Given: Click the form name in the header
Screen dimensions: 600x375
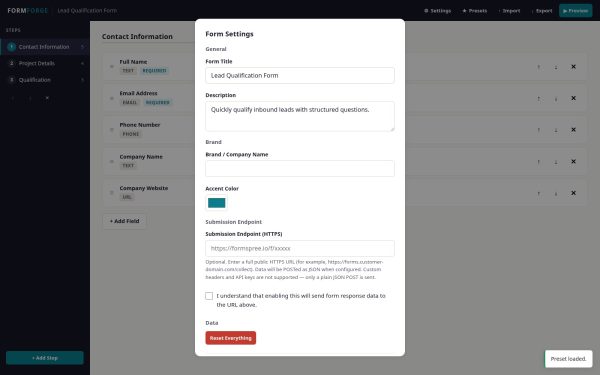Looking at the screenshot, I should pos(87,11).
